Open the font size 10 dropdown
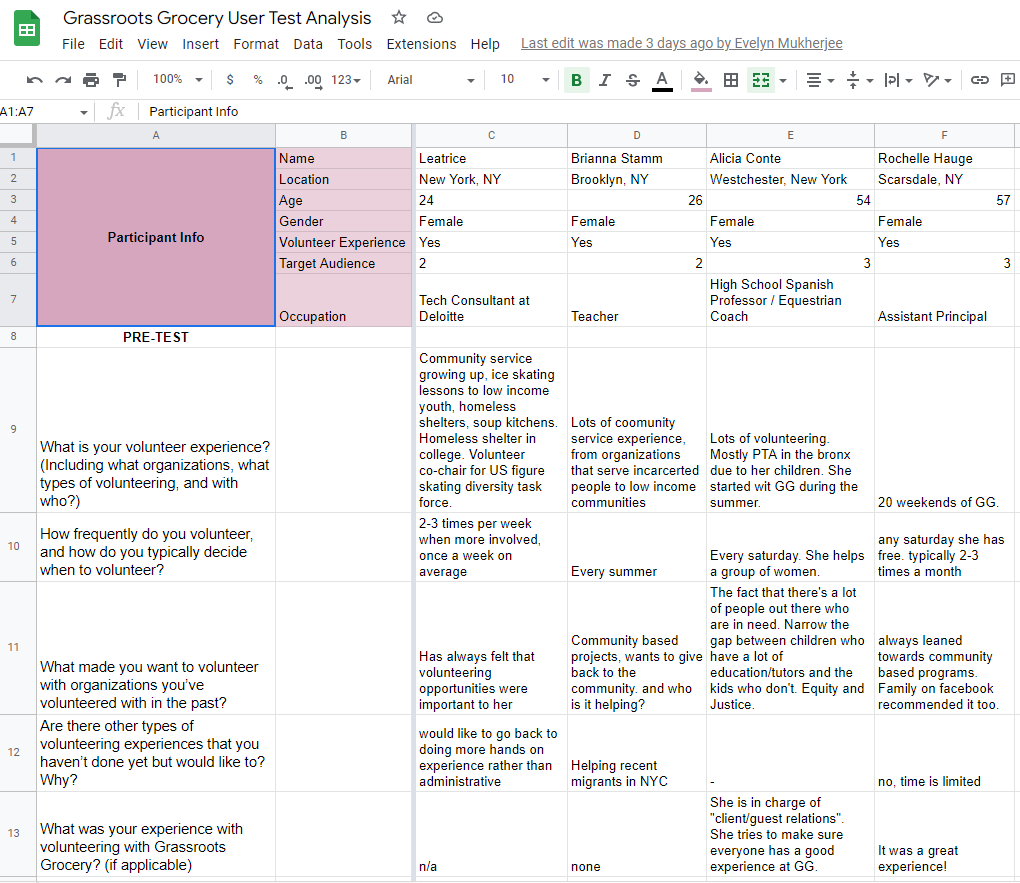Screen dimensions: 1020x883 coord(525,80)
